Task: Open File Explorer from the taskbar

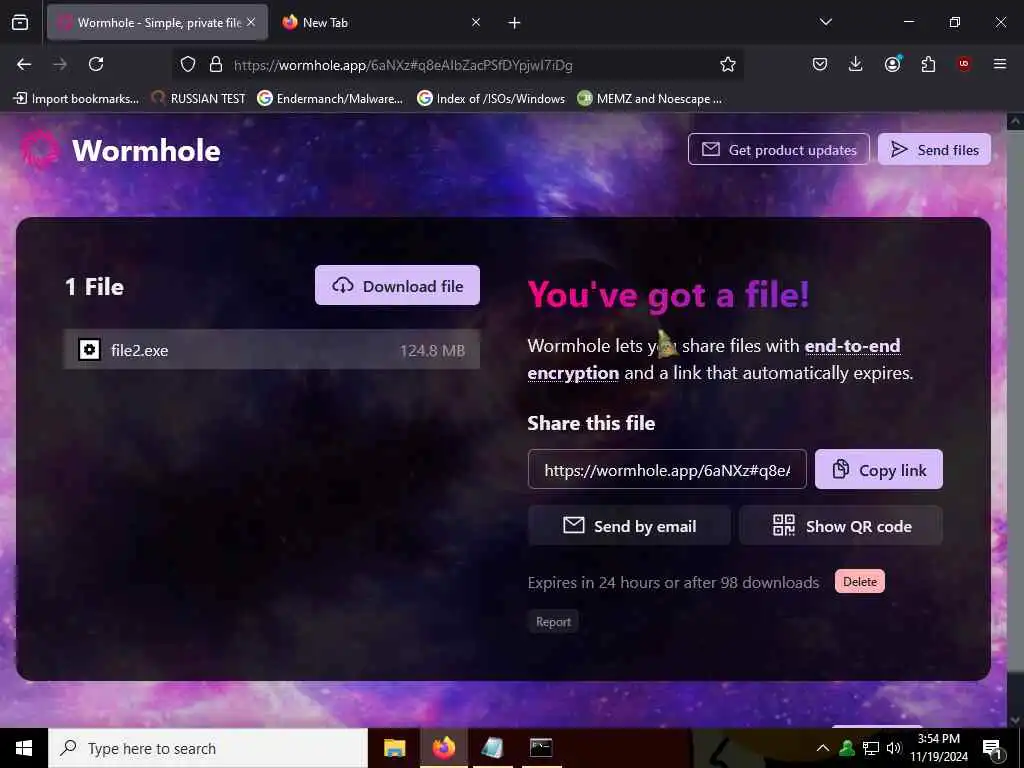Action: tap(394, 748)
